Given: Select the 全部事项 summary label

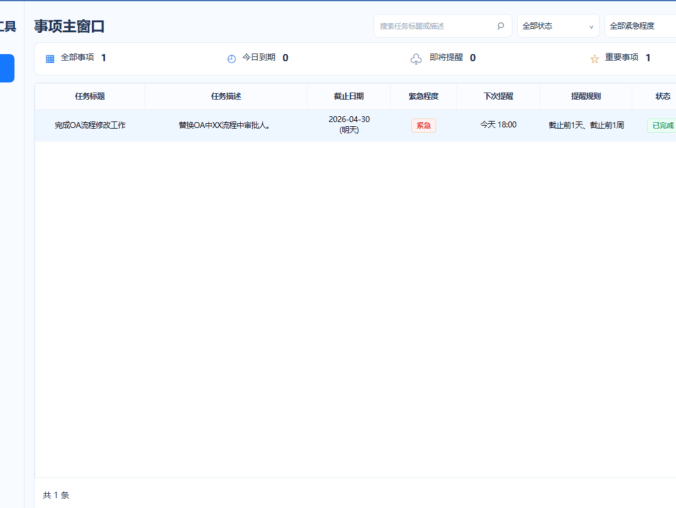Looking at the screenshot, I should pos(77,57).
